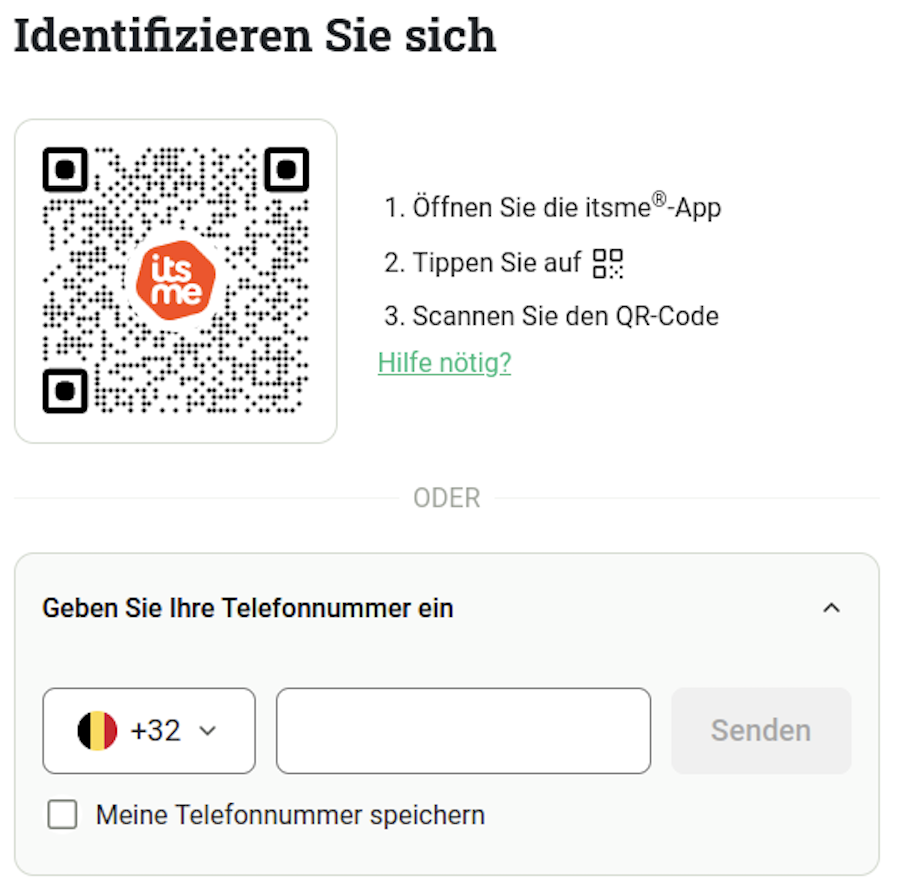Screen dimensions: 898x890
Task: Open the country code dropdown arrow
Action: pyautogui.click(x=207, y=731)
